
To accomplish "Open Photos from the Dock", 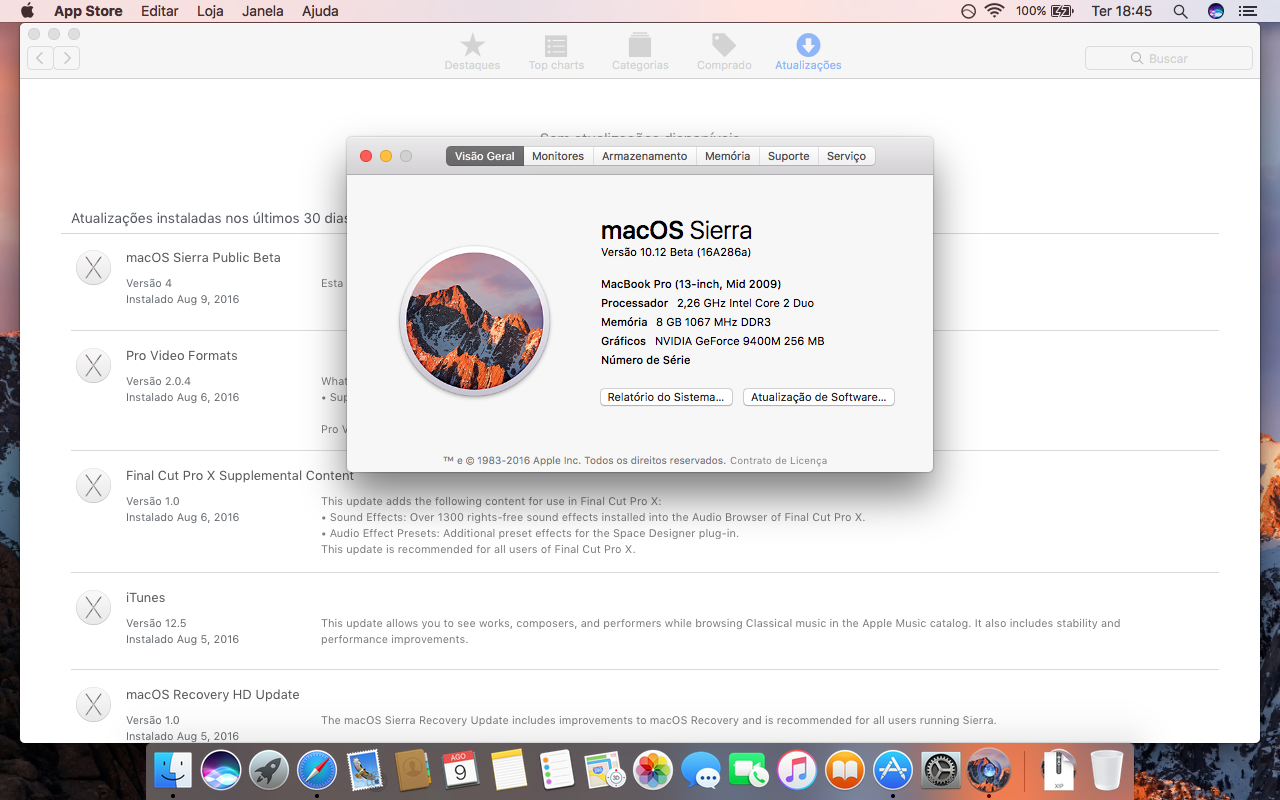I will point(653,770).
